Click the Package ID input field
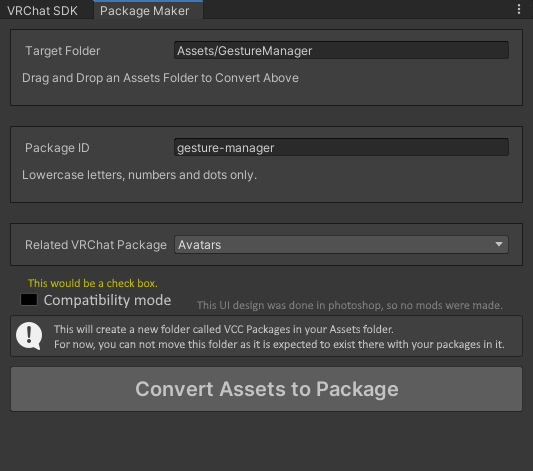 pos(341,147)
